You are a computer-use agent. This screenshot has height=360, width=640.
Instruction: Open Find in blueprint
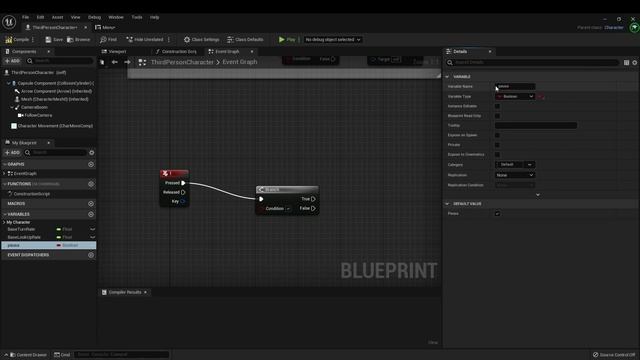[x=109, y=40]
